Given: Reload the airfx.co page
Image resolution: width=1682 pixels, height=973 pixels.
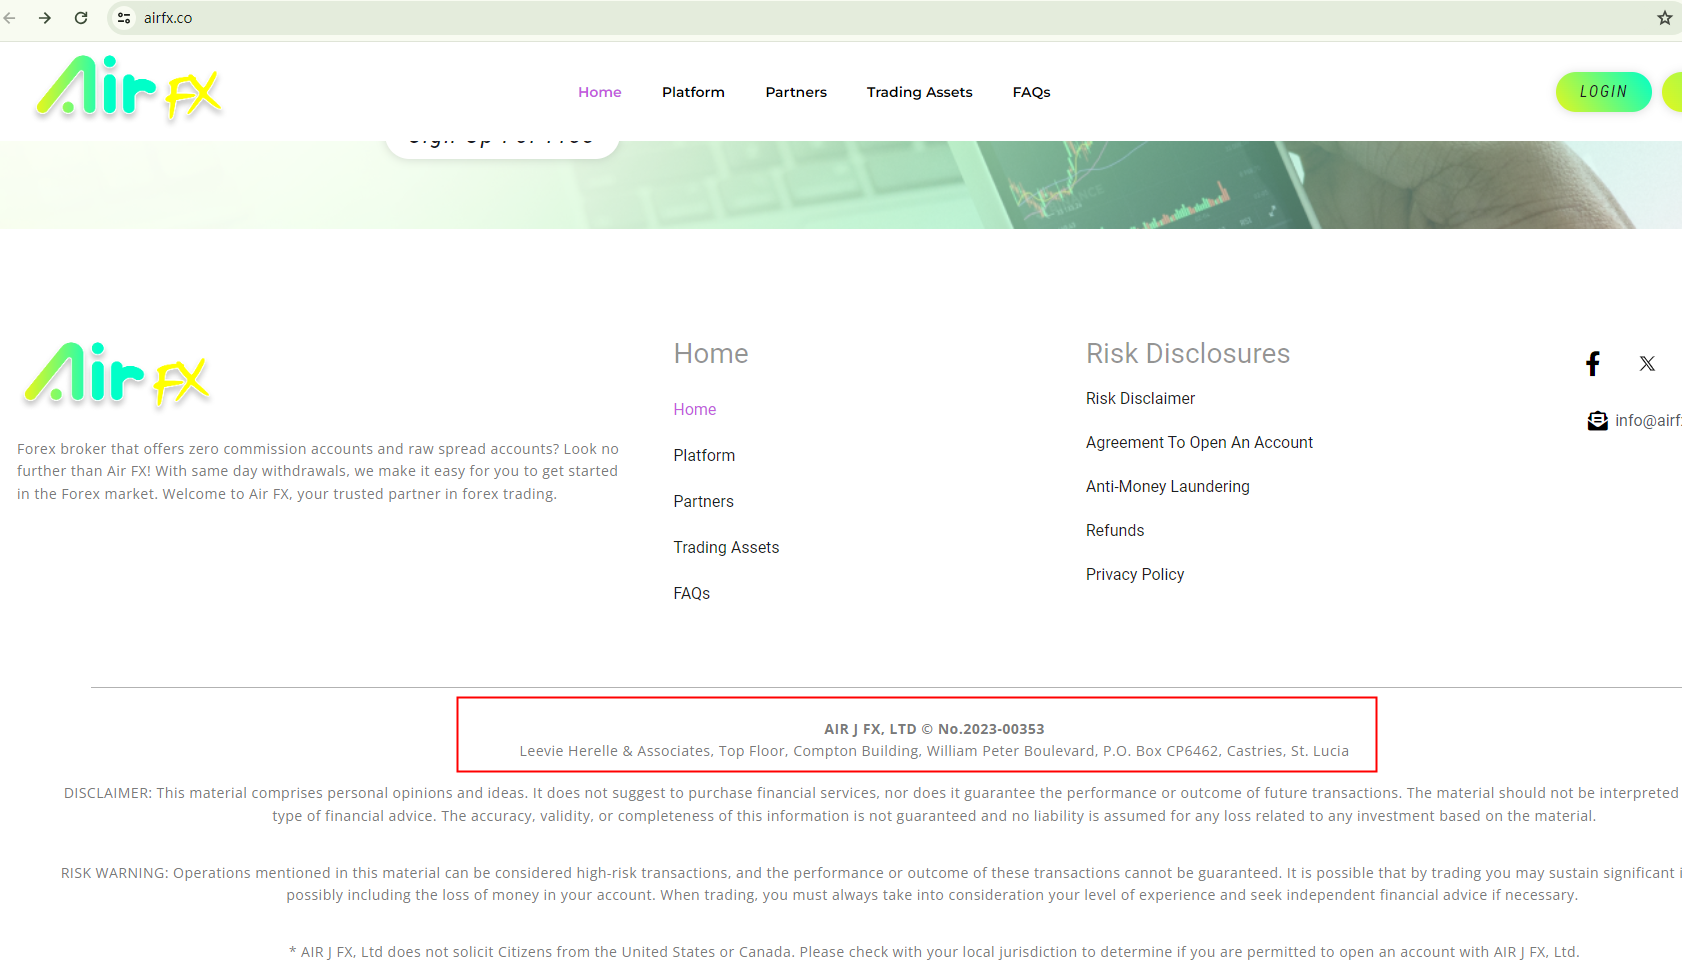Looking at the screenshot, I should pos(81,18).
